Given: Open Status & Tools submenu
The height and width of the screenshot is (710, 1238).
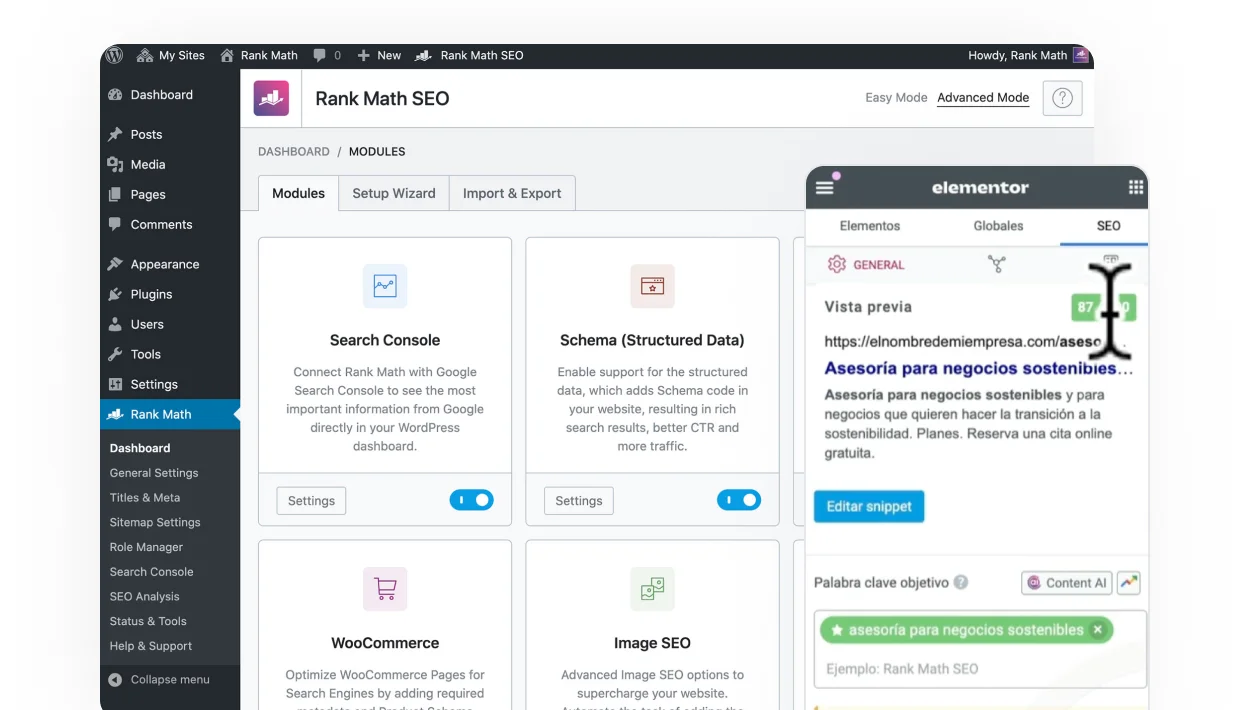Looking at the screenshot, I should click(x=148, y=621).
